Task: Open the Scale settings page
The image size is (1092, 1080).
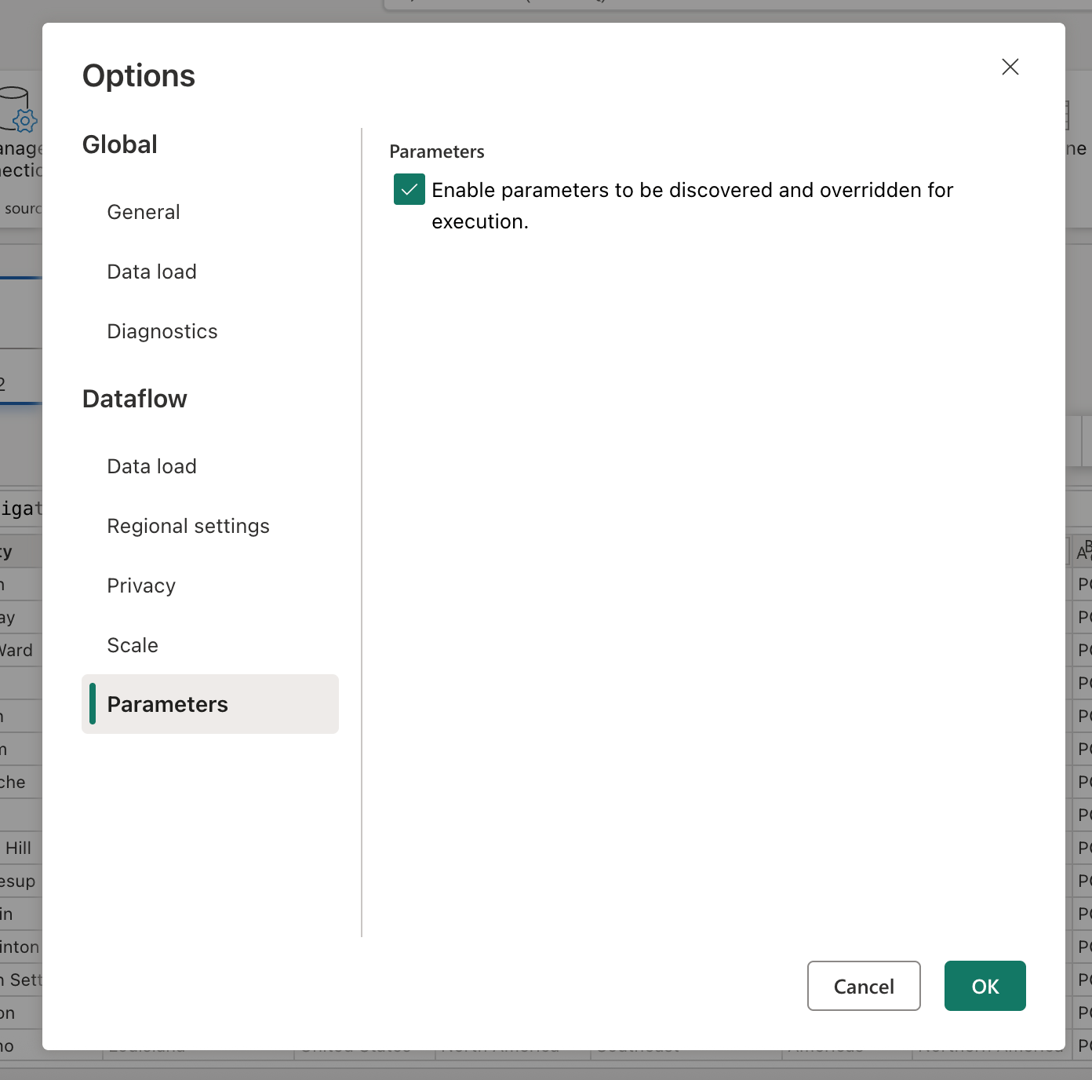Action: [130, 645]
